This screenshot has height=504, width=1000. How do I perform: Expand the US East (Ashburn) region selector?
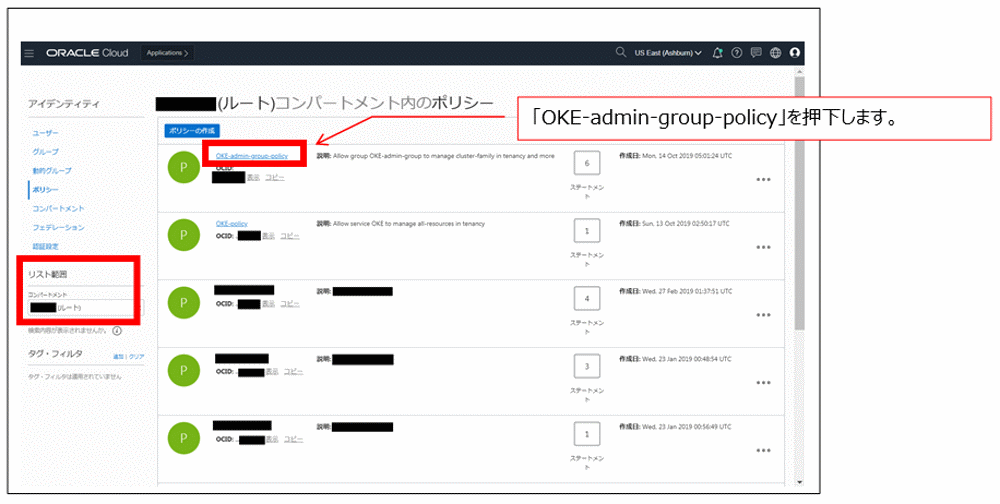pos(668,53)
